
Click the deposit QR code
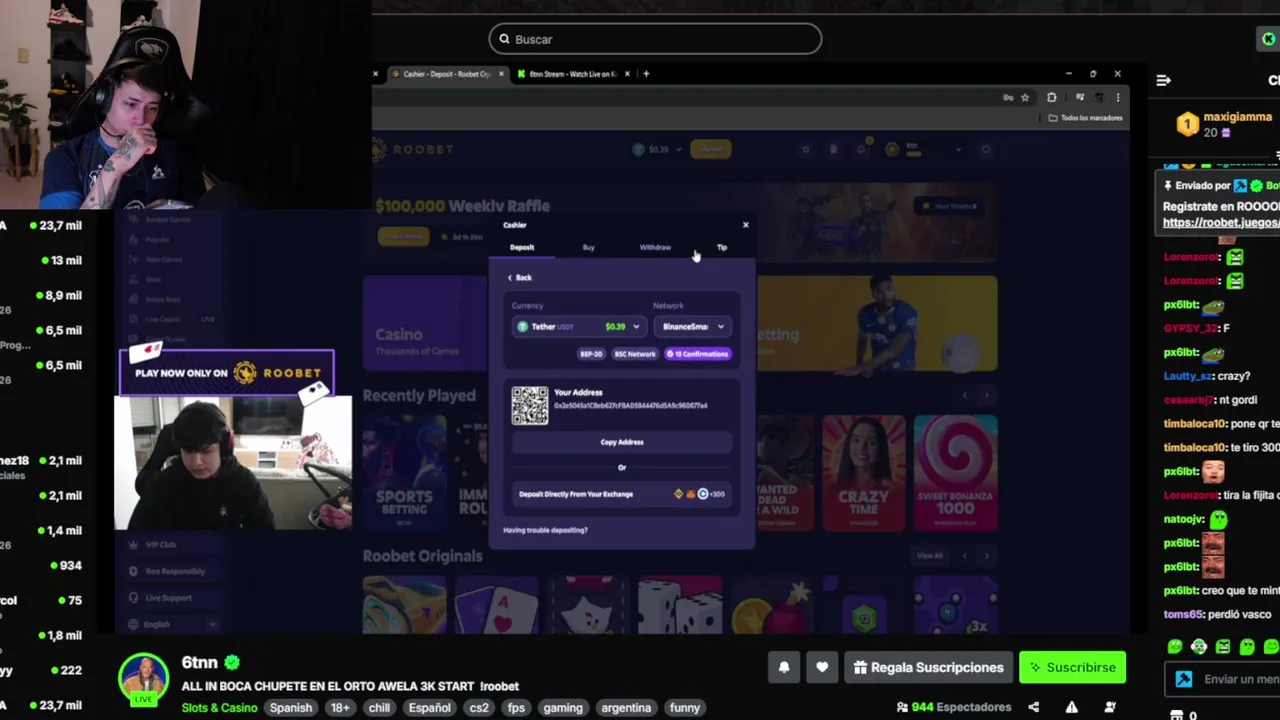pos(530,405)
